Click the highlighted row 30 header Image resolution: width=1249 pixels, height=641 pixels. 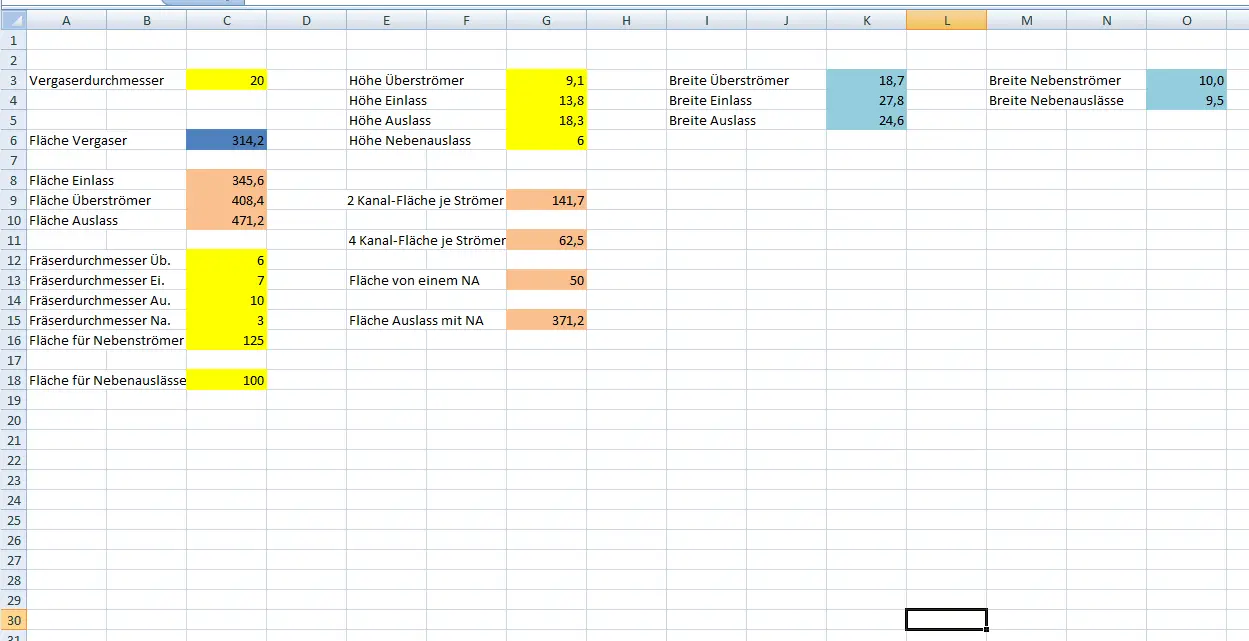[x=13, y=620]
